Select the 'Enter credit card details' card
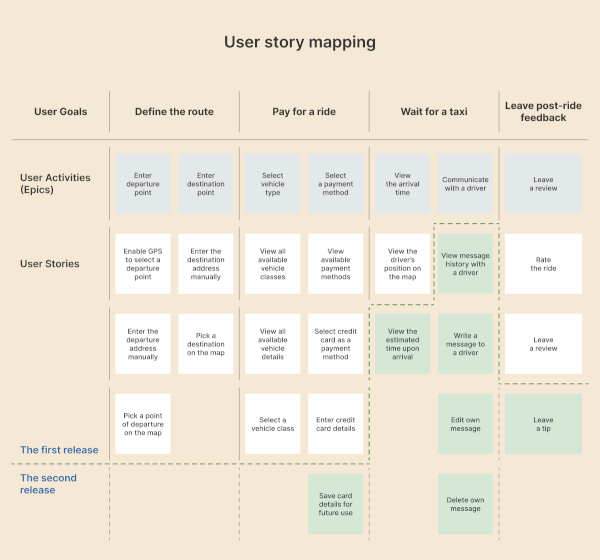600x560 pixels. (x=336, y=424)
